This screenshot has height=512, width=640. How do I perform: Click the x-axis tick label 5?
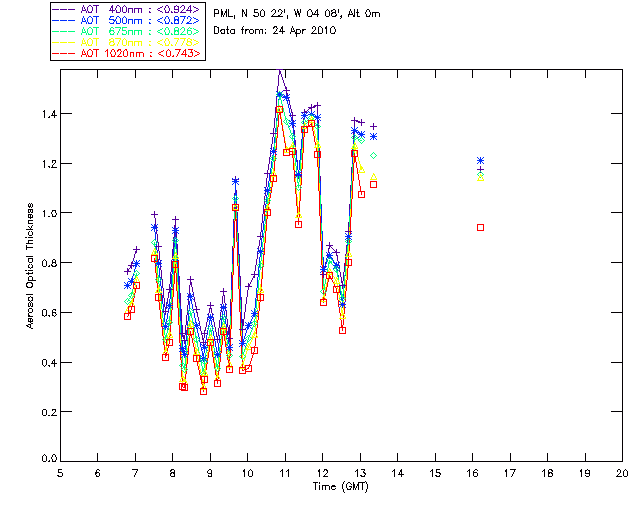(60, 473)
